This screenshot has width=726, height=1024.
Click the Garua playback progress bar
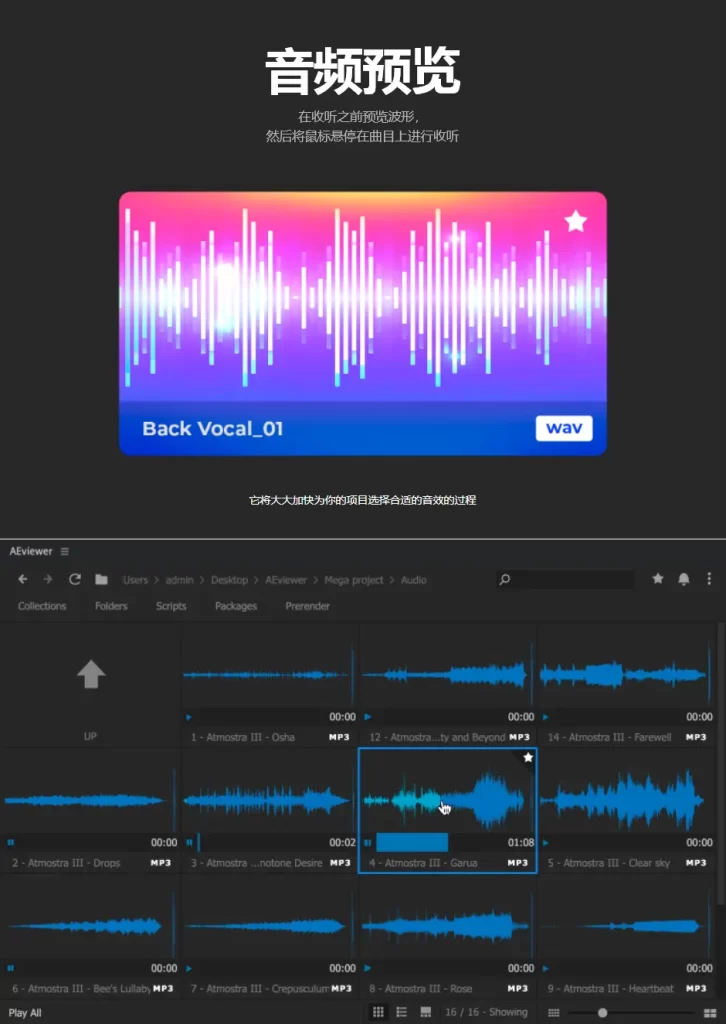[x=439, y=842]
